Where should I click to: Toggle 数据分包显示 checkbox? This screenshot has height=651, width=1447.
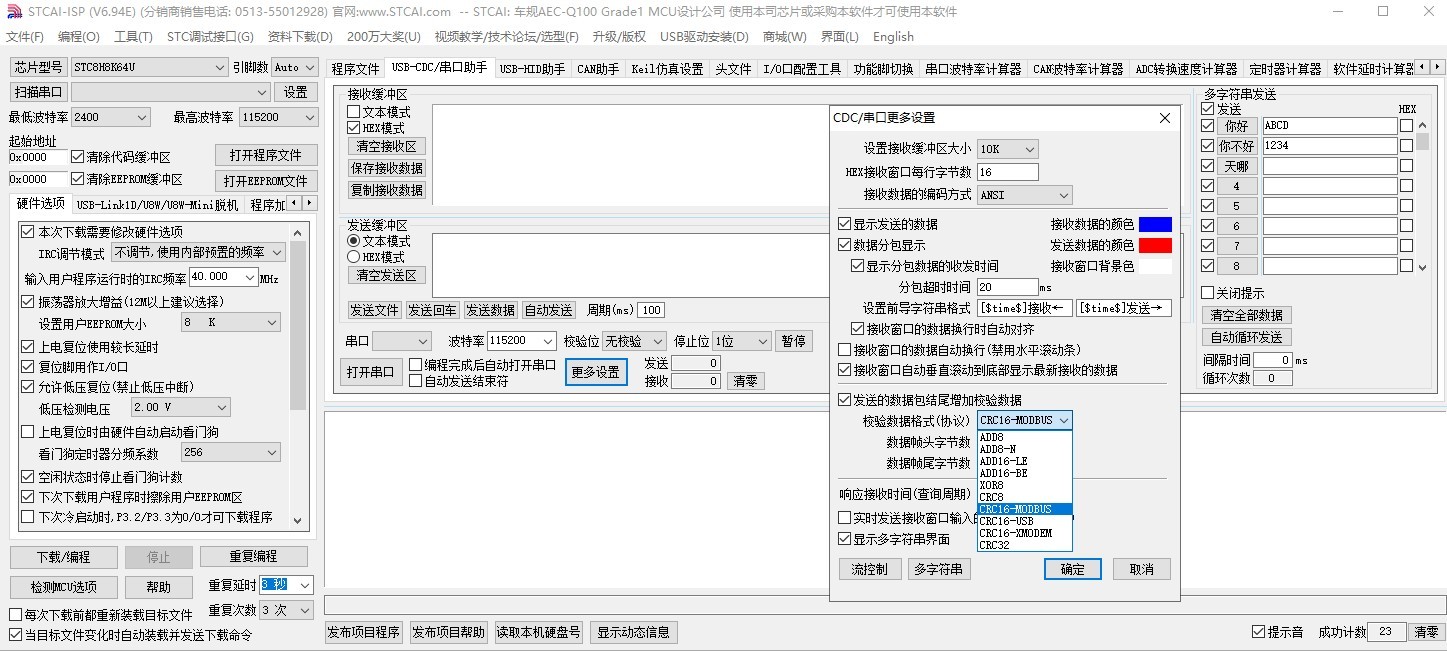point(845,245)
